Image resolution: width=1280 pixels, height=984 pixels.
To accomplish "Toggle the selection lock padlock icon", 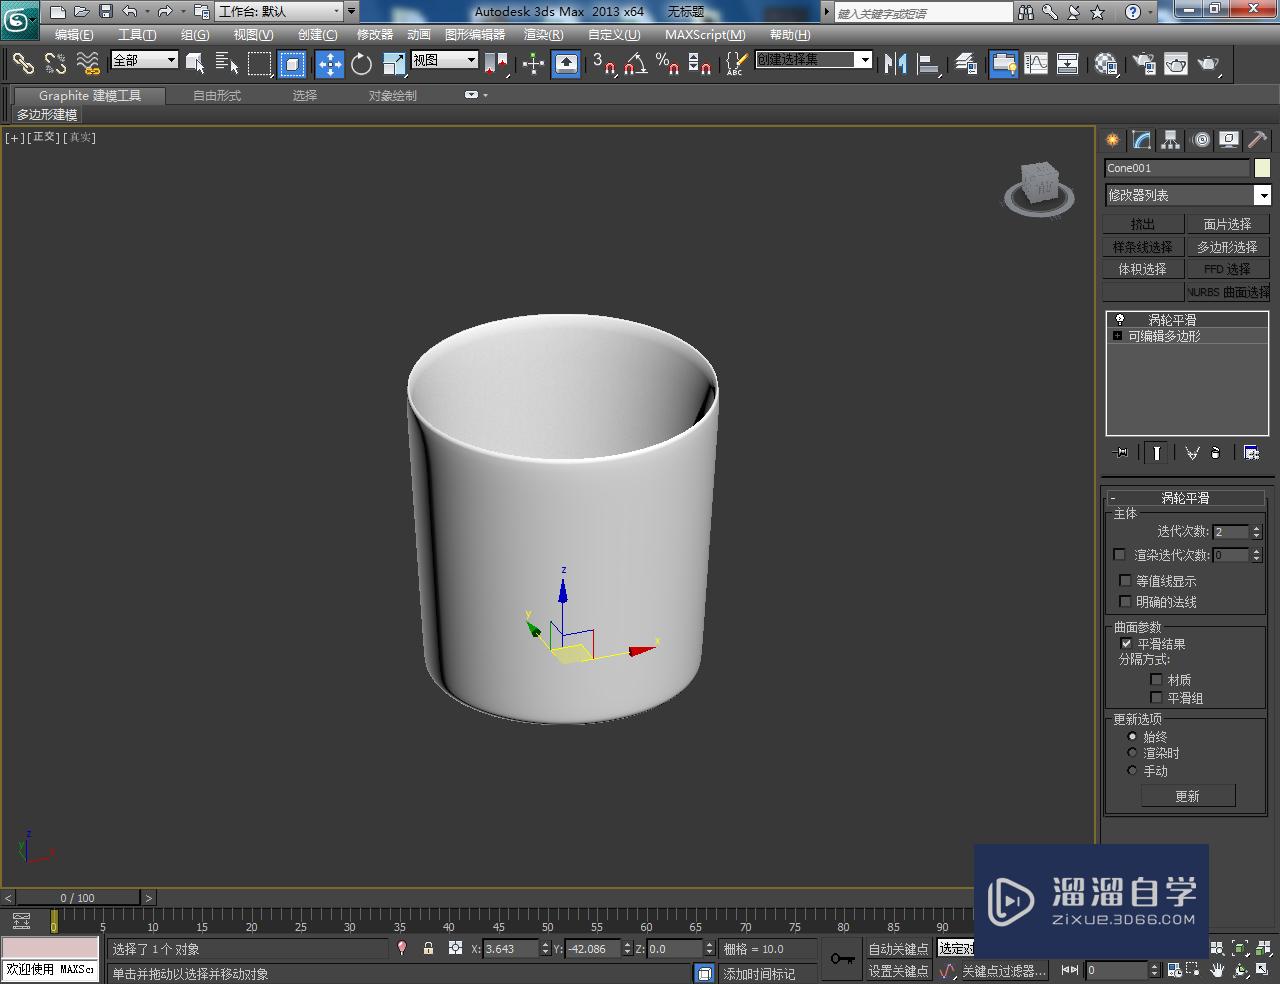I will click(x=428, y=948).
